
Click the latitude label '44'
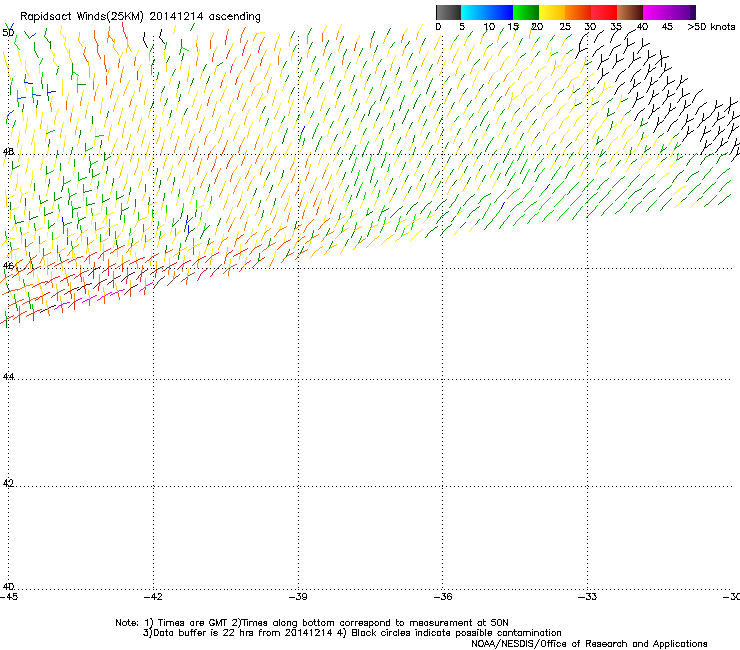[x=8, y=377]
